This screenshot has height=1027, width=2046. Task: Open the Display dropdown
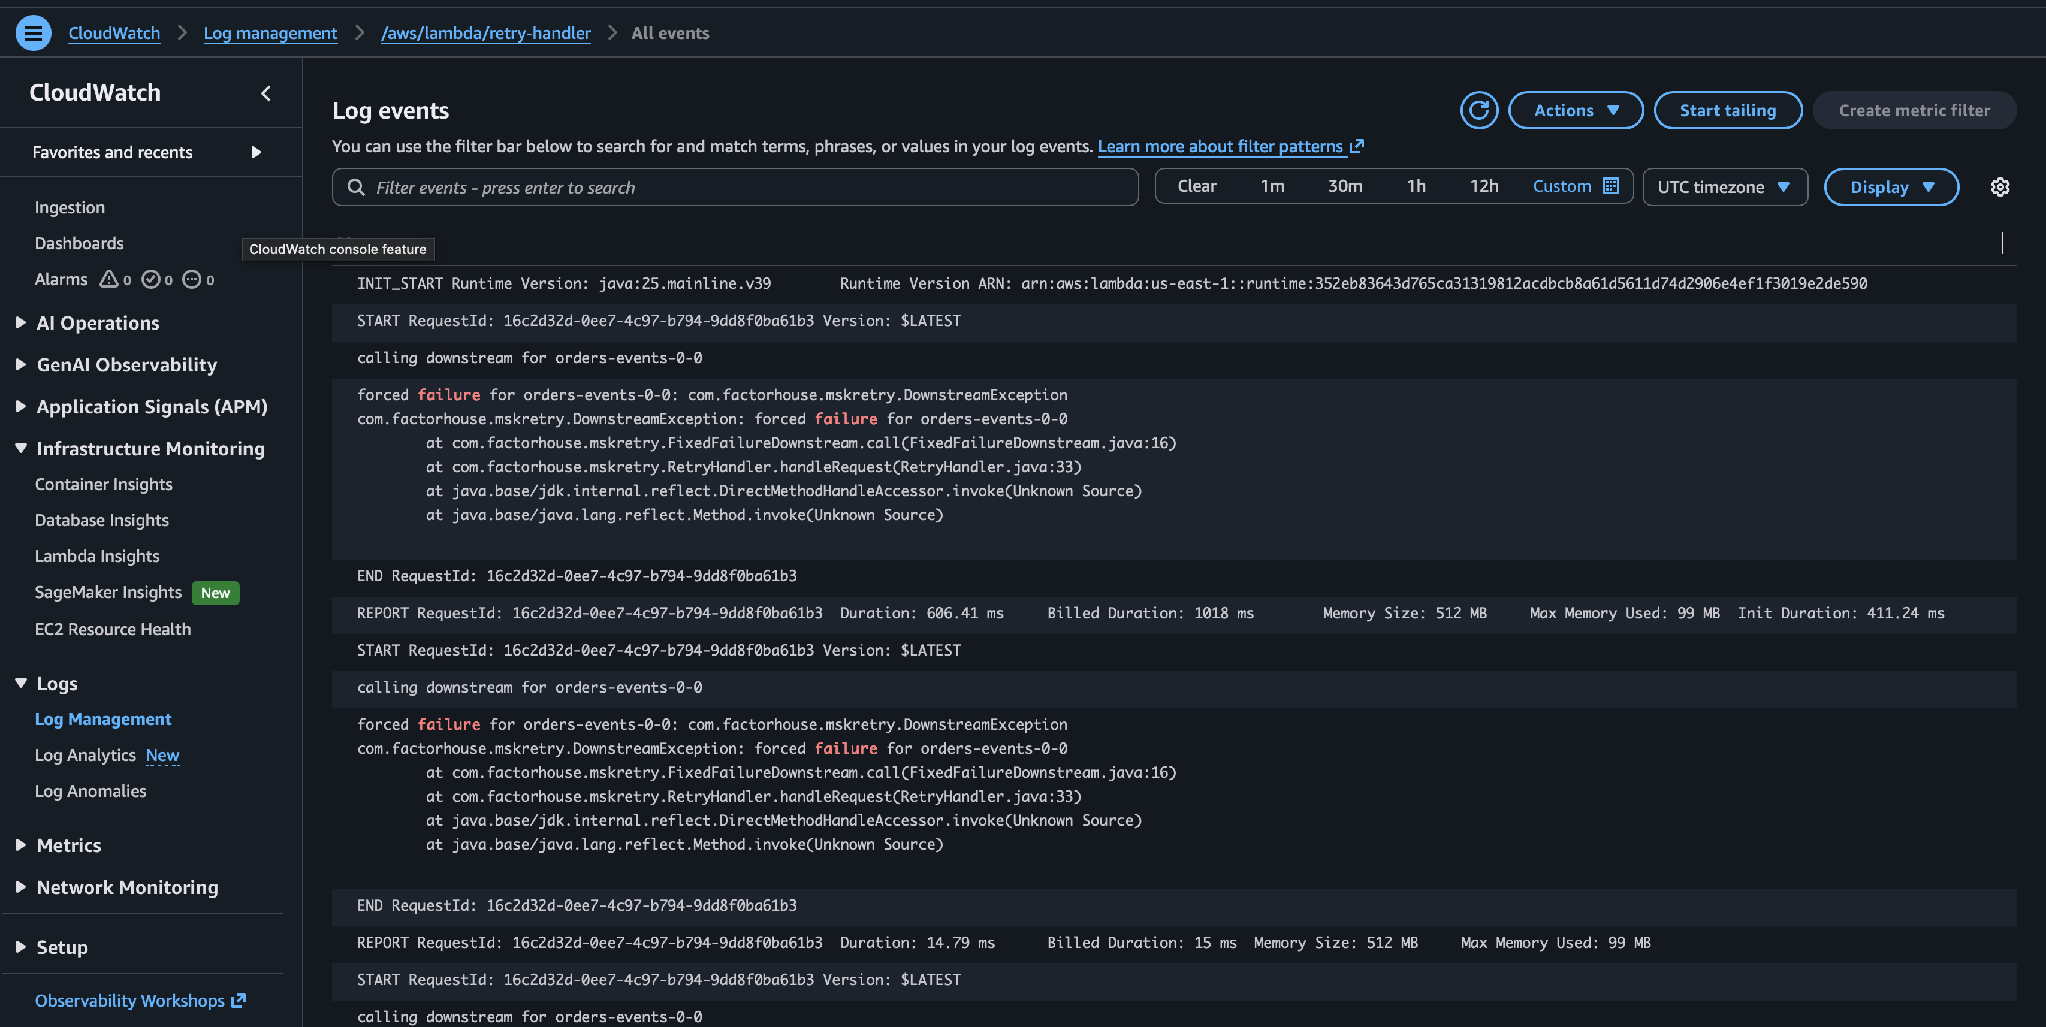coord(1891,187)
